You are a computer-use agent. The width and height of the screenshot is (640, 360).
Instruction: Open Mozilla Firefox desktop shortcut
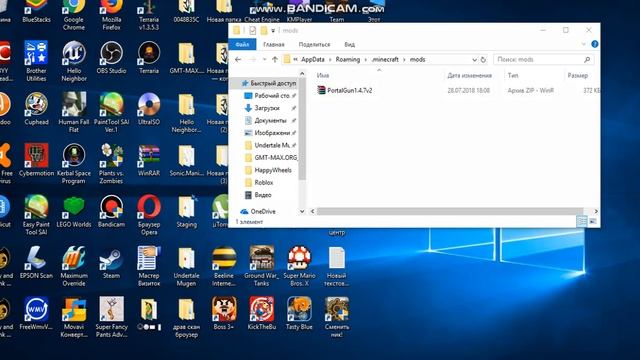coord(111,15)
